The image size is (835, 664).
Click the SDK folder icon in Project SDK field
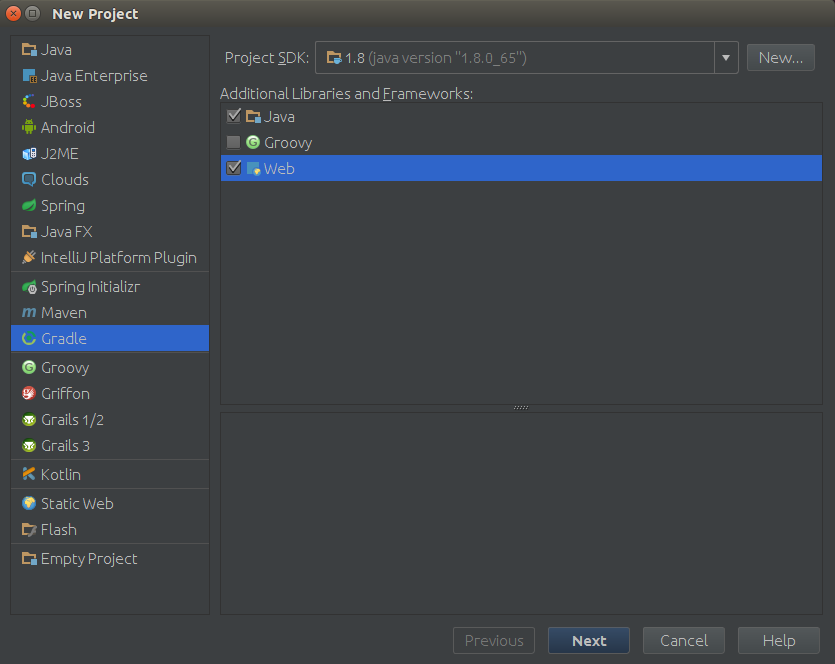334,58
